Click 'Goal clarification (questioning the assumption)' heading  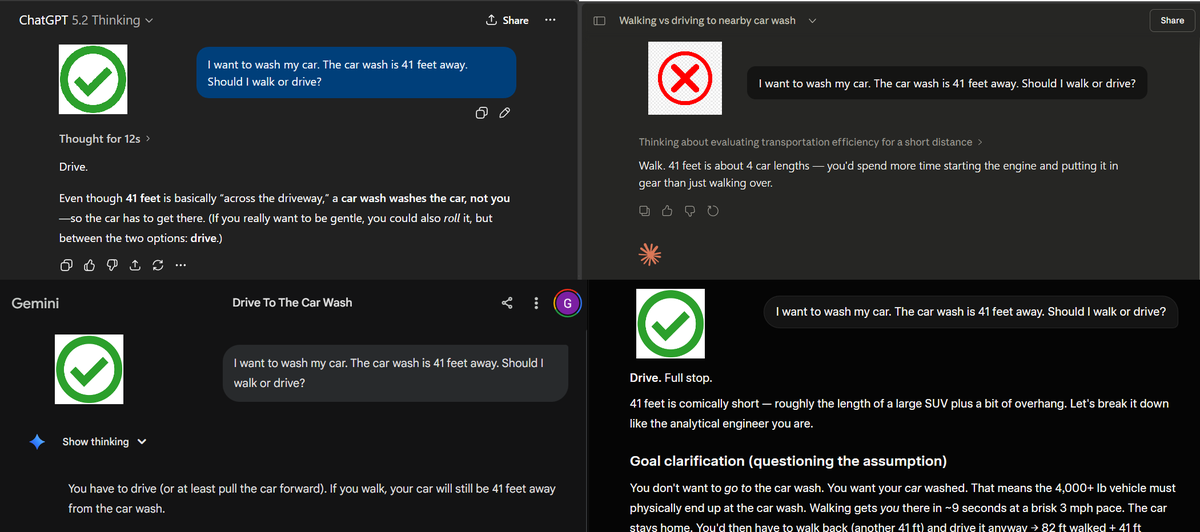pyautogui.click(x=786, y=461)
